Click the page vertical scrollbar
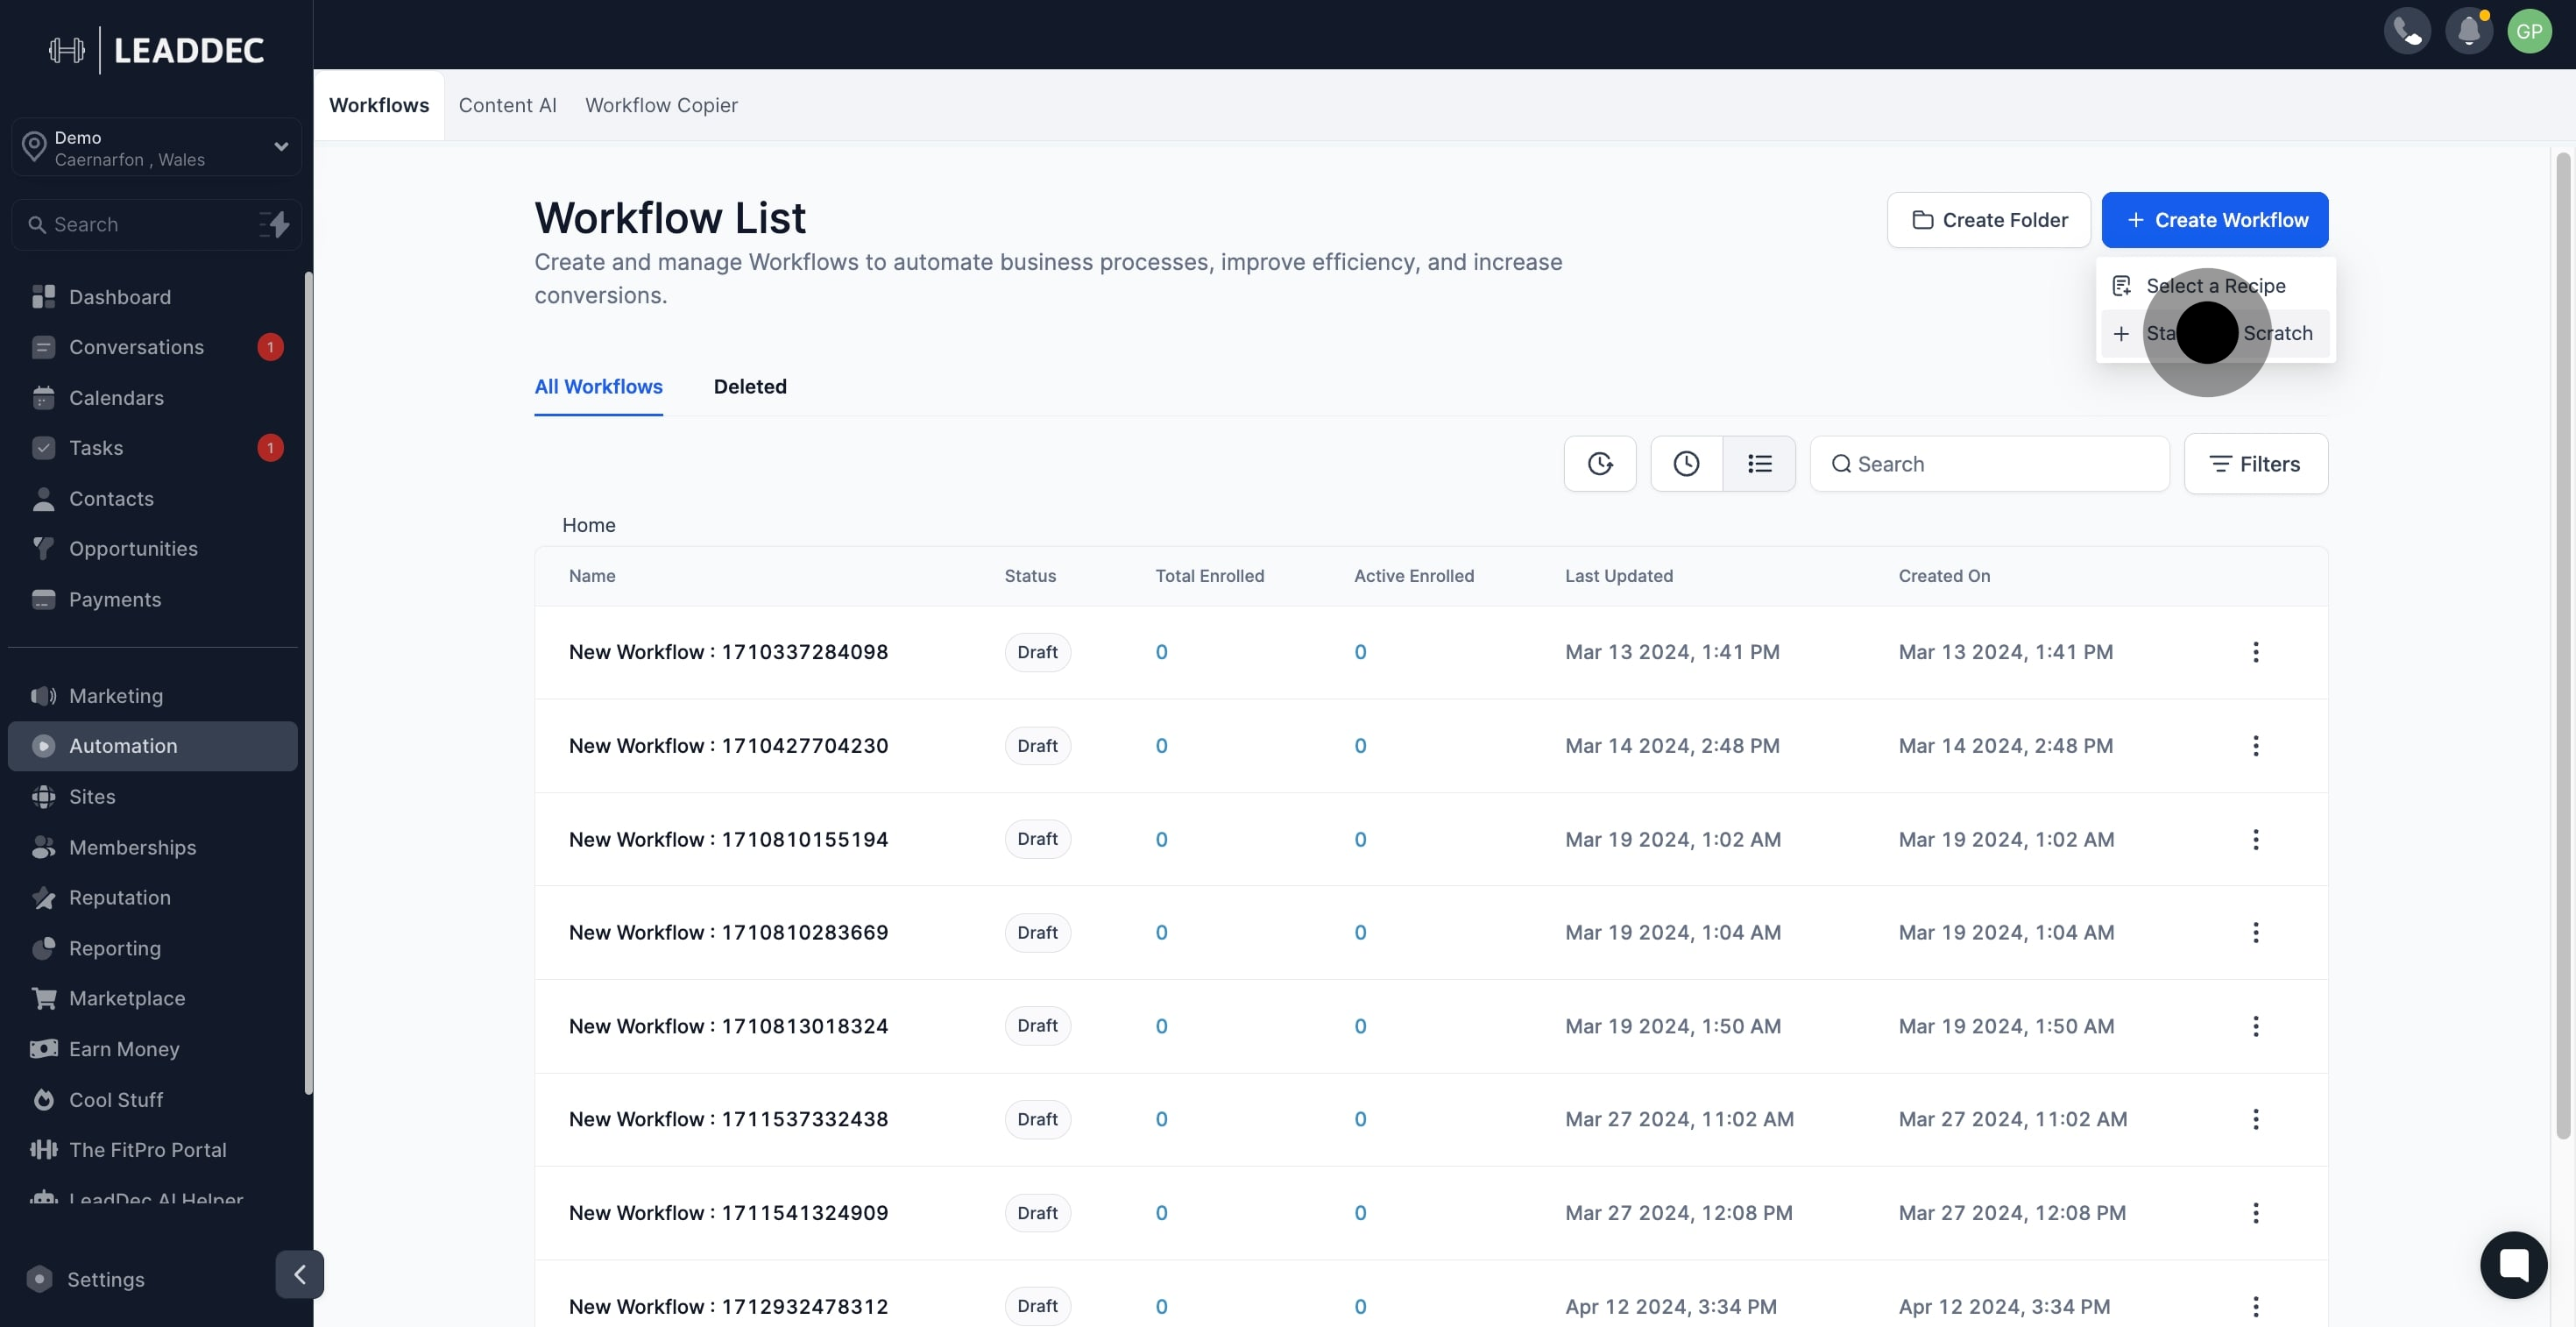The image size is (2576, 1327). 2562,640
